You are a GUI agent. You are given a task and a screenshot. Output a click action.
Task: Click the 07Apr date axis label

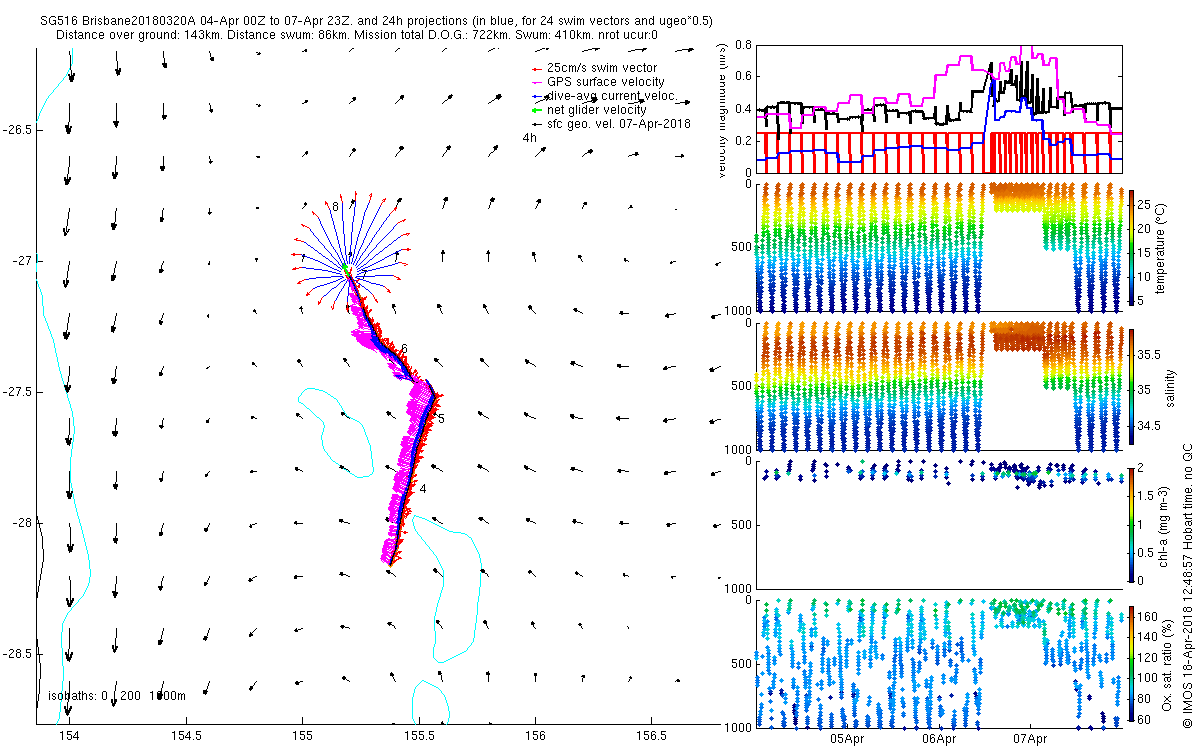pos(1031,738)
